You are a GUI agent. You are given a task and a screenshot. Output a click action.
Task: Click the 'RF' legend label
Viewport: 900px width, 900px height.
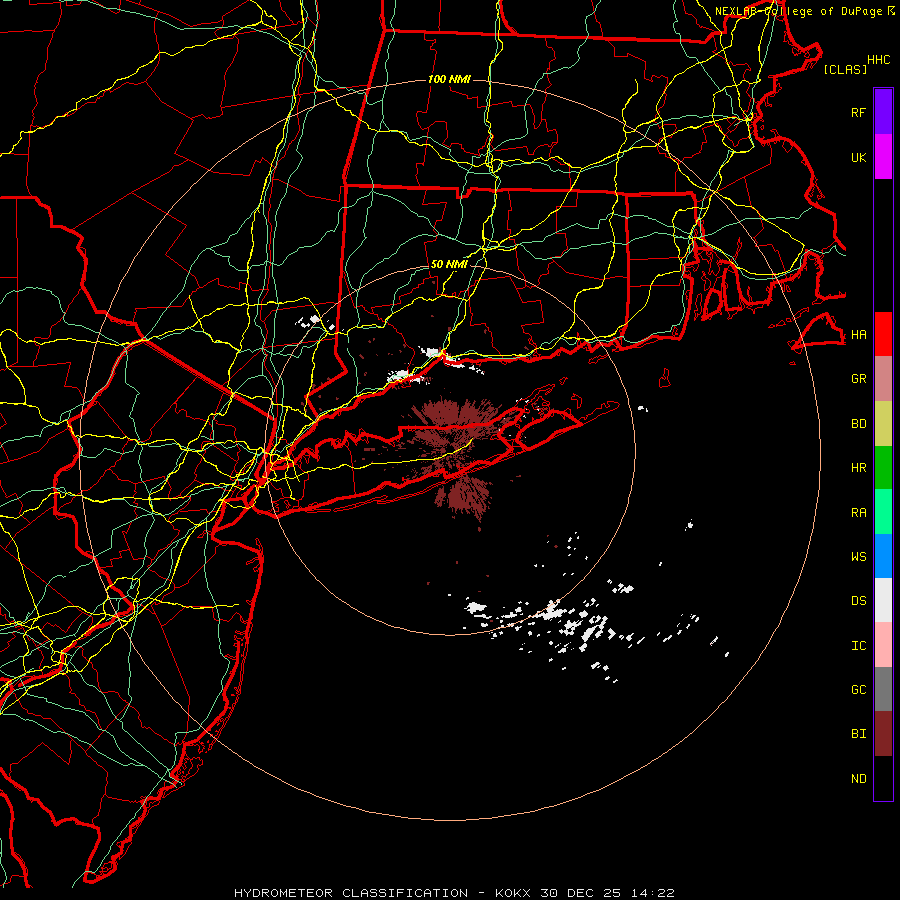pos(858,112)
